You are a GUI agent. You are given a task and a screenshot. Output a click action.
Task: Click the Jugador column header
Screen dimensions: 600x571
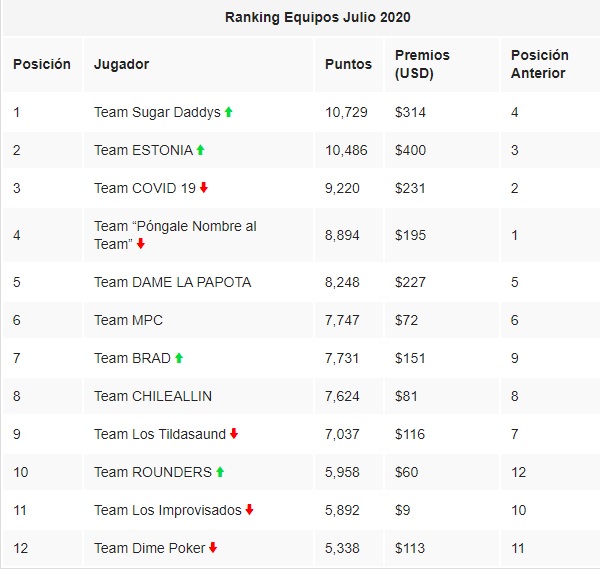pyautogui.click(x=121, y=64)
